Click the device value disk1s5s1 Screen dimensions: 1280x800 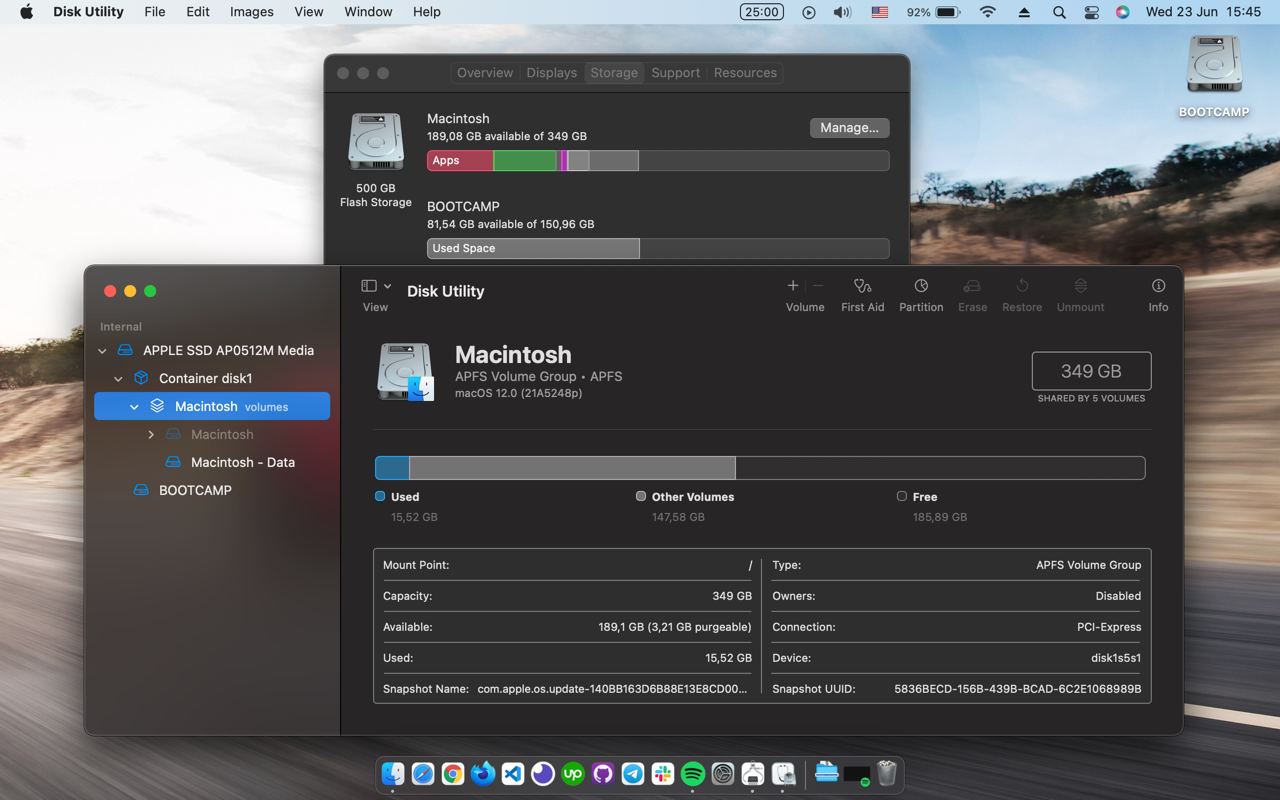[x=1116, y=658]
